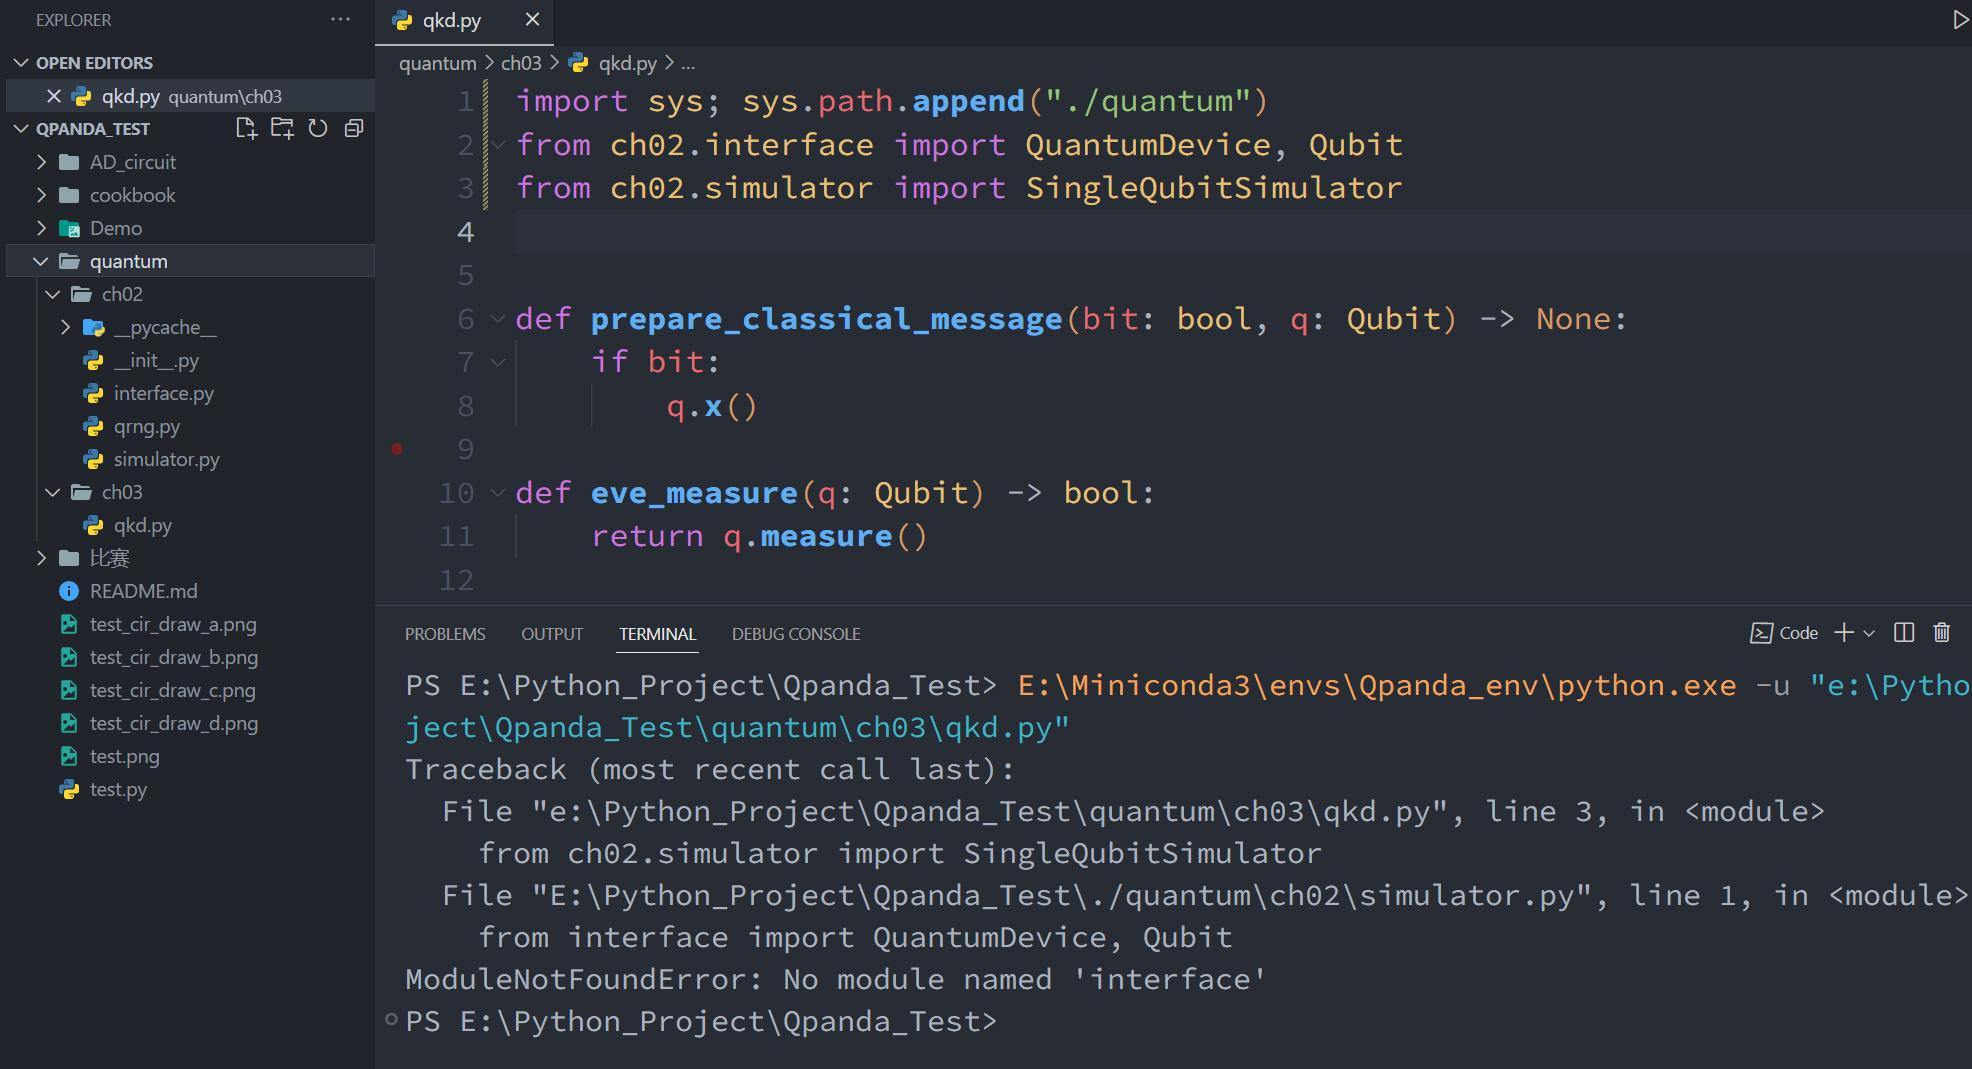The height and width of the screenshot is (1069, 1972).
Task: Expand the AD_circuit folder
Action: [x=42, y=162]
